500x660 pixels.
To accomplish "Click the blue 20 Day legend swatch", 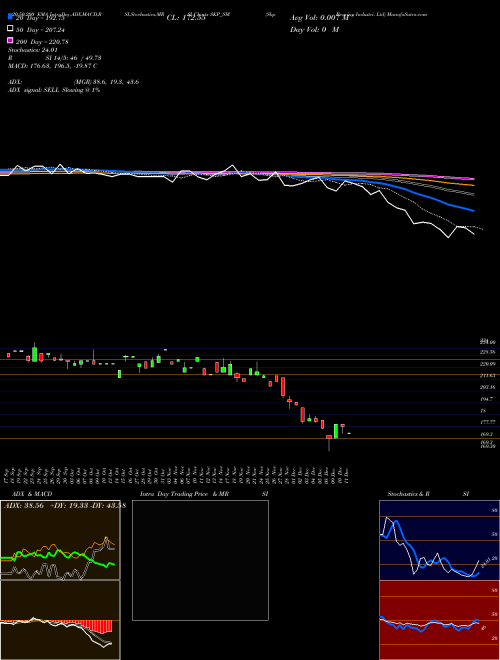I will coord(10,17).
